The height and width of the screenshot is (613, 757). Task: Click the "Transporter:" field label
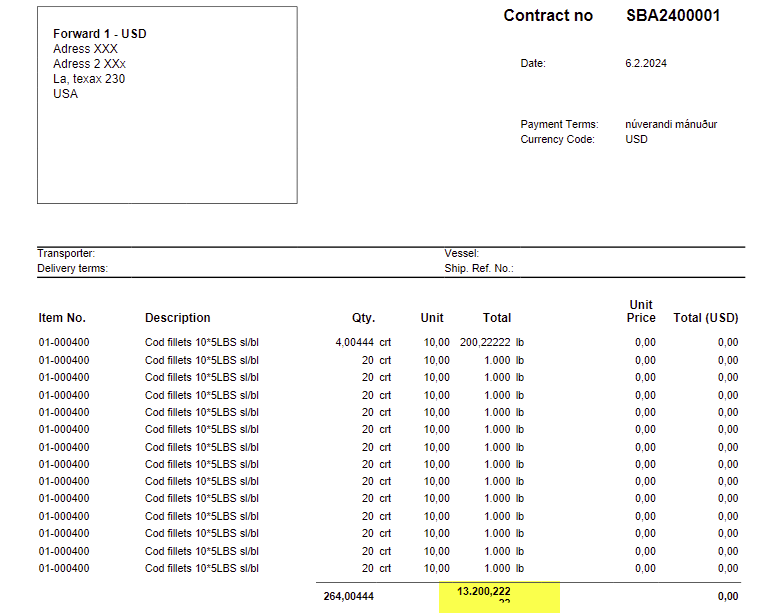(x=66, y=254)
